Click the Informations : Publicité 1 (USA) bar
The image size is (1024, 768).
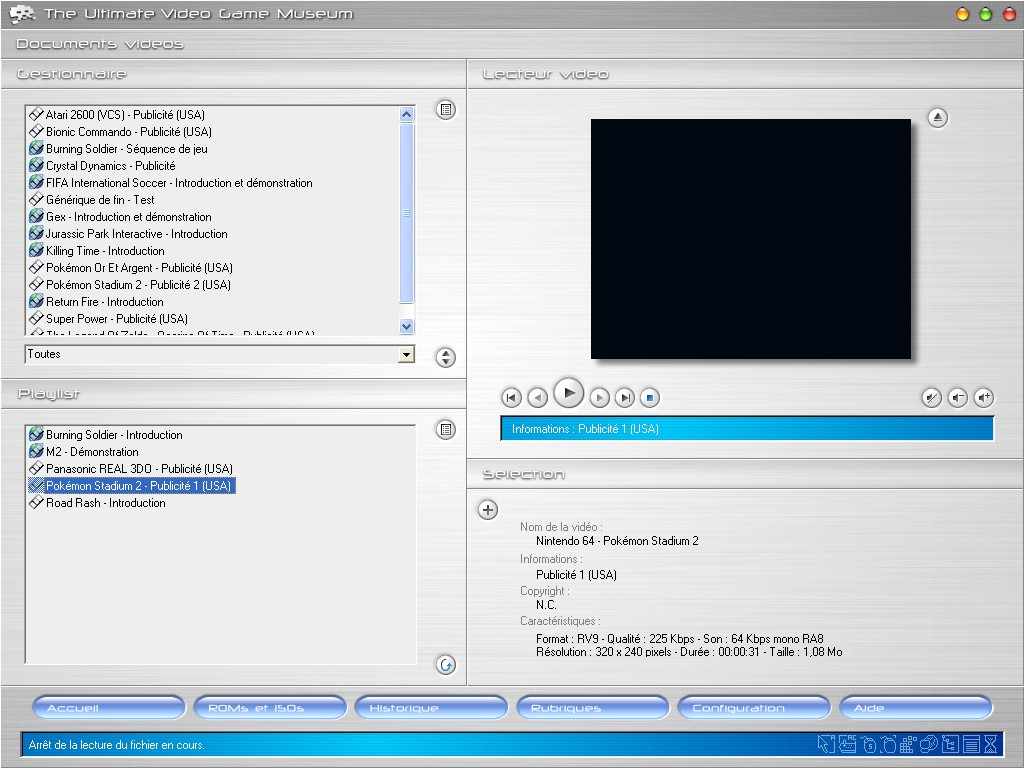pyautogui.click(x=747, y=428)
